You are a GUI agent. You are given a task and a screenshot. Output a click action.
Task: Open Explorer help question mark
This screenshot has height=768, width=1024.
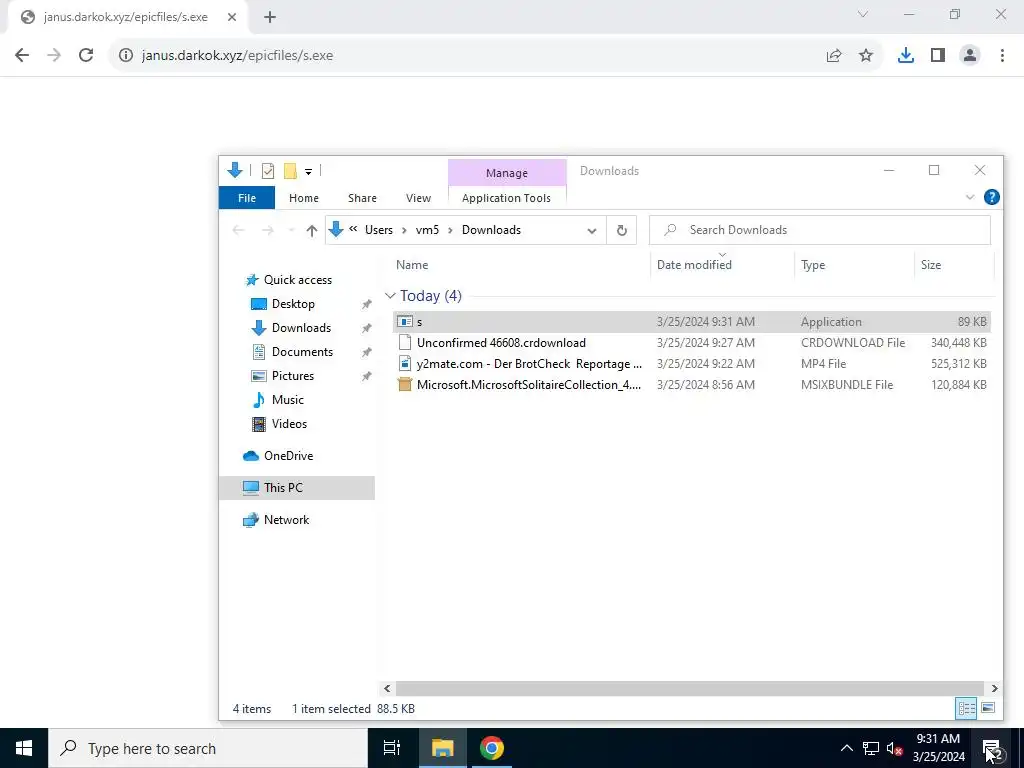coord(991,197)
